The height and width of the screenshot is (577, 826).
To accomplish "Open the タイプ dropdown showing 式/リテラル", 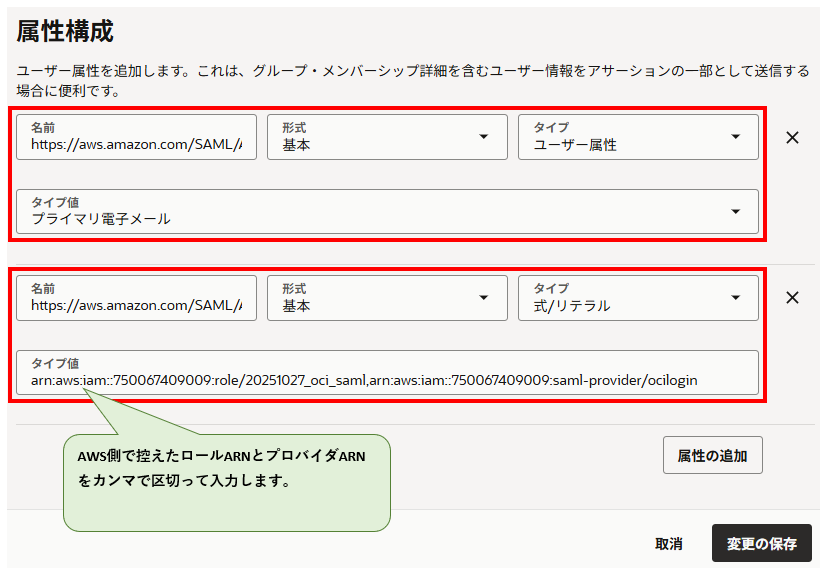I will click(x=637, y=297).
